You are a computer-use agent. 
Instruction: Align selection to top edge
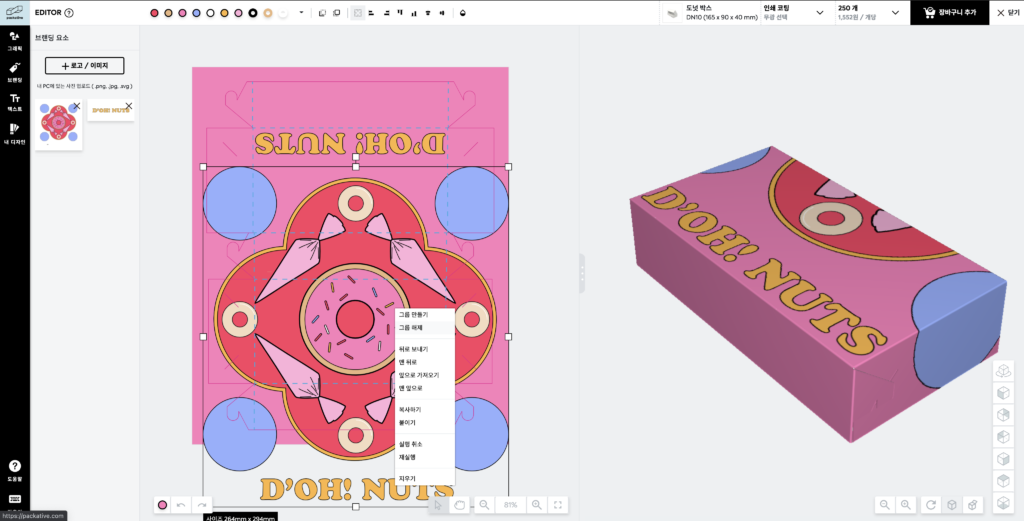400,12
